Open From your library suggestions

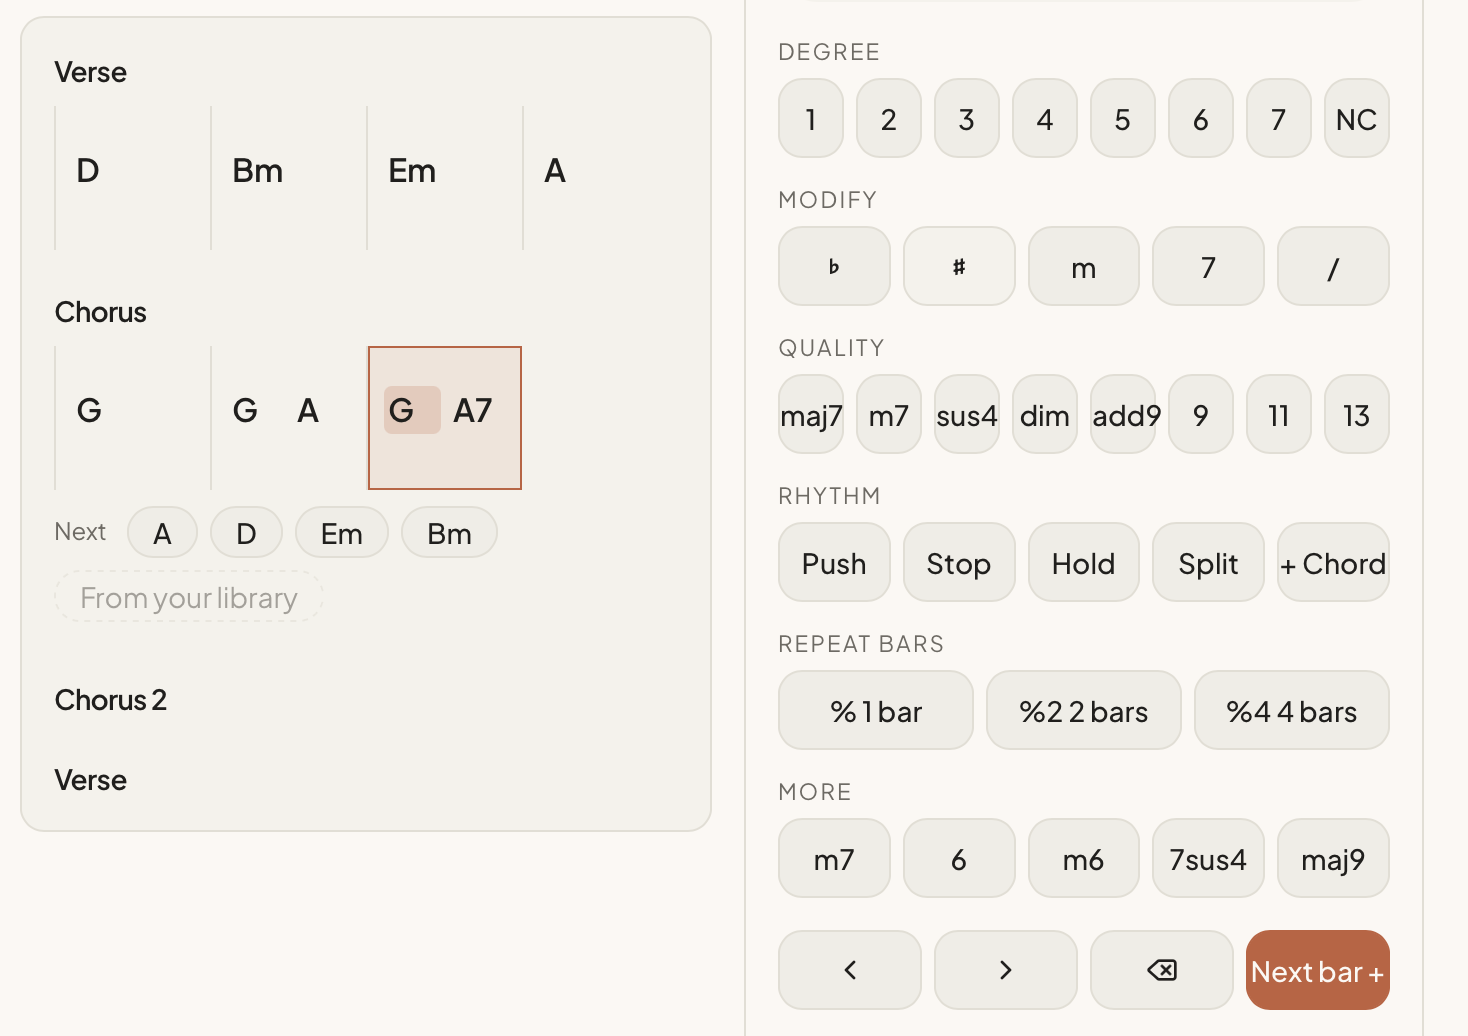(x=189, y=597)
